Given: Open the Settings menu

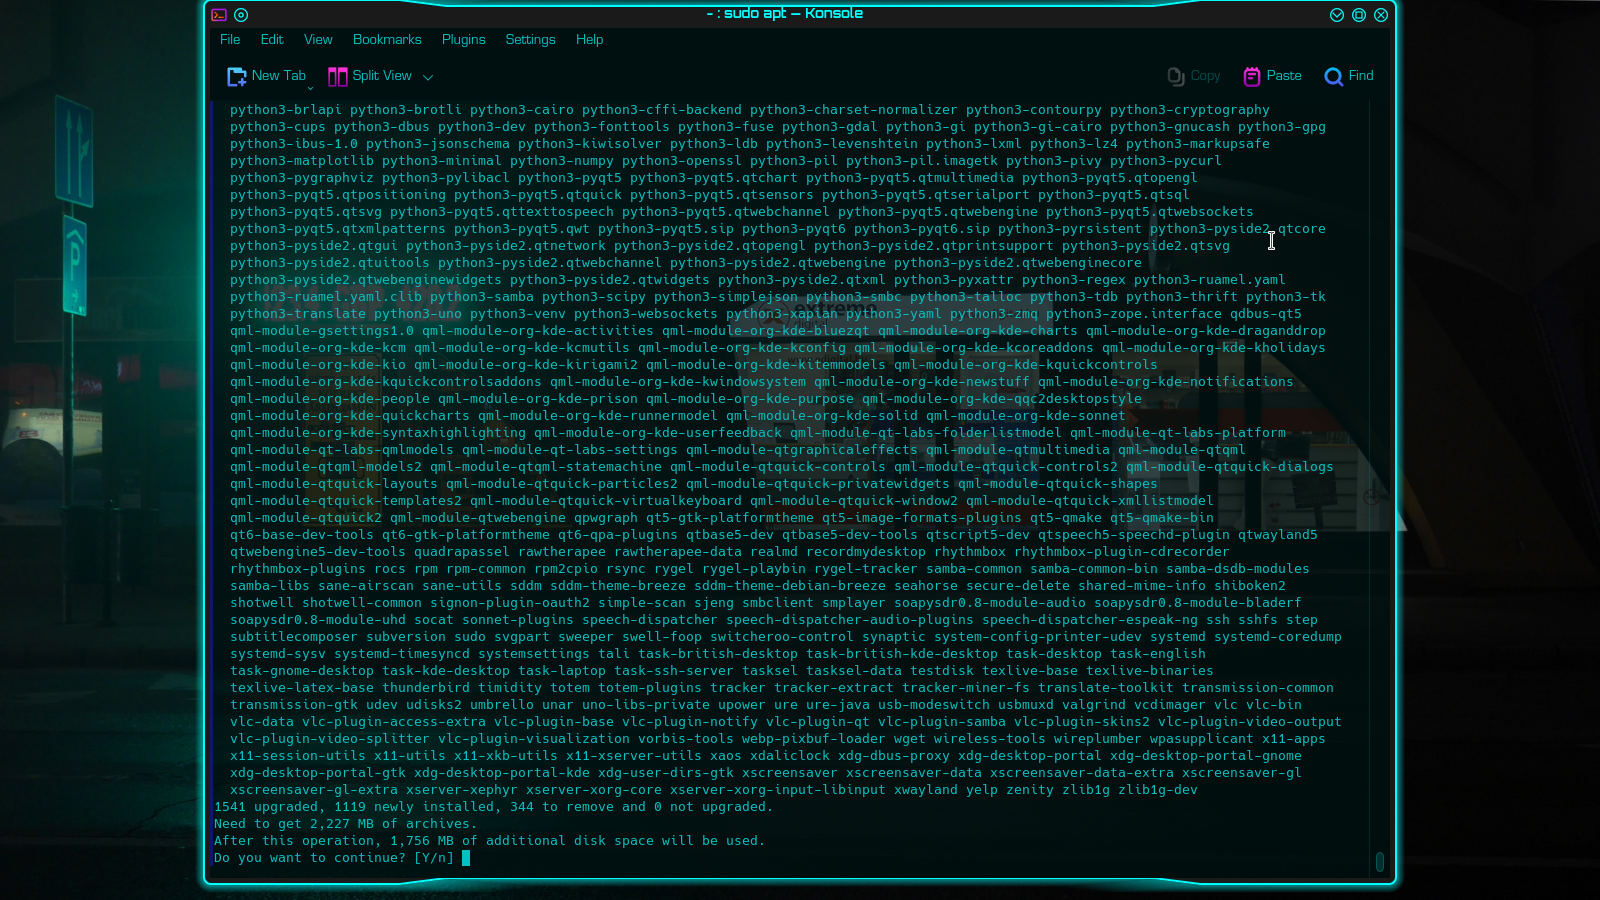Looking at the screenshot, I should 530,40.
